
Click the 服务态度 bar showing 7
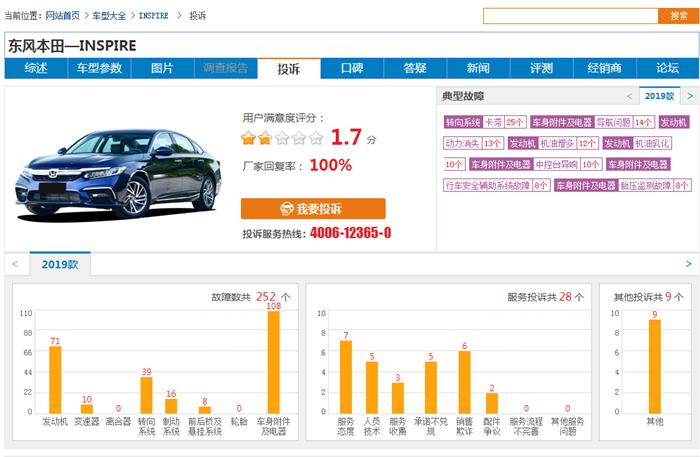[x=346, y=377]
